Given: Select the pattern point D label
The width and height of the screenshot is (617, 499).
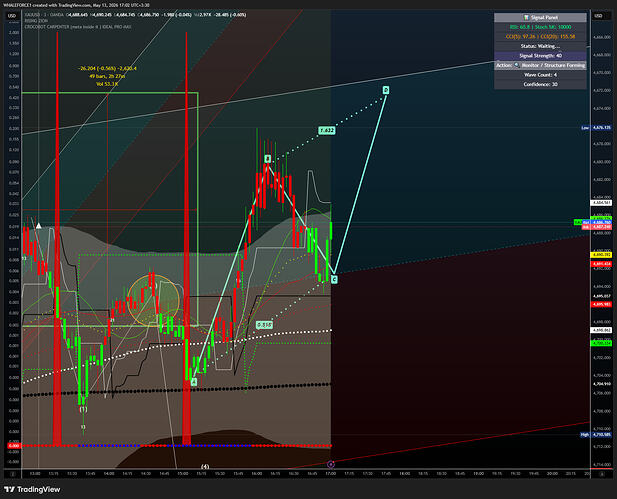Looking at the screenshot, I should tap(386, 90).
